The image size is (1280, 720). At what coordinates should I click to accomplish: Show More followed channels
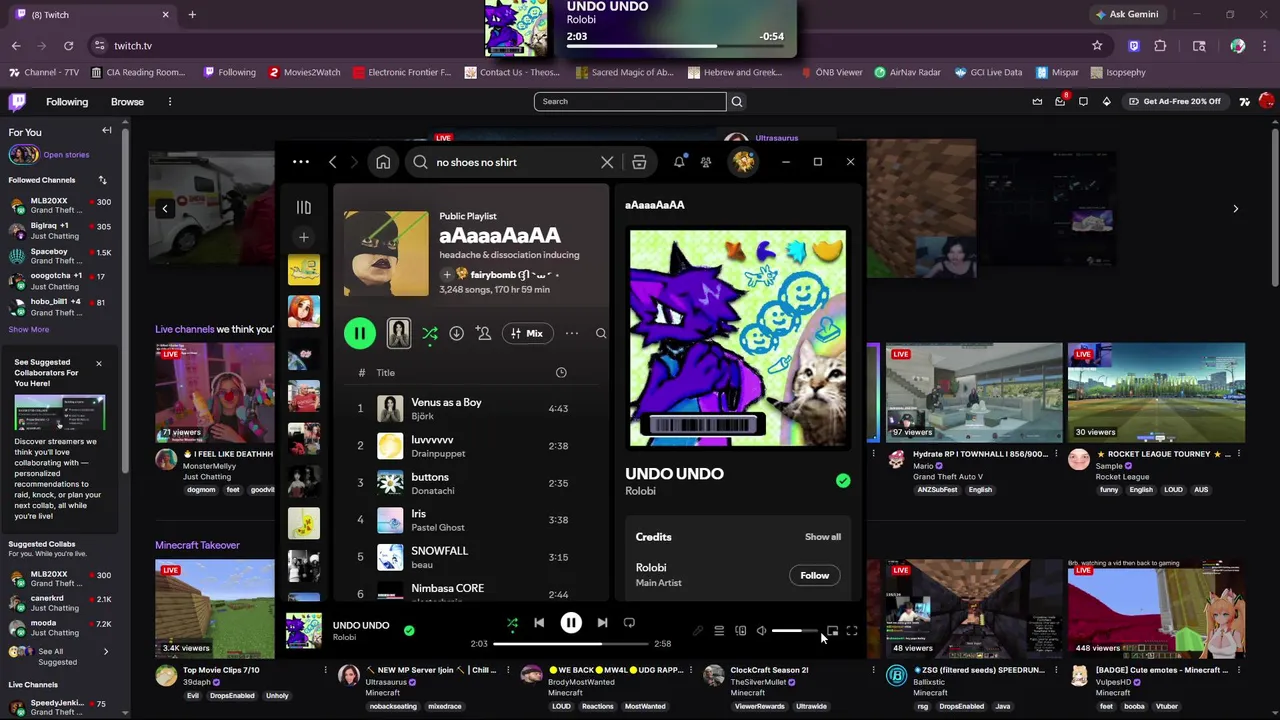pos(29,329)
